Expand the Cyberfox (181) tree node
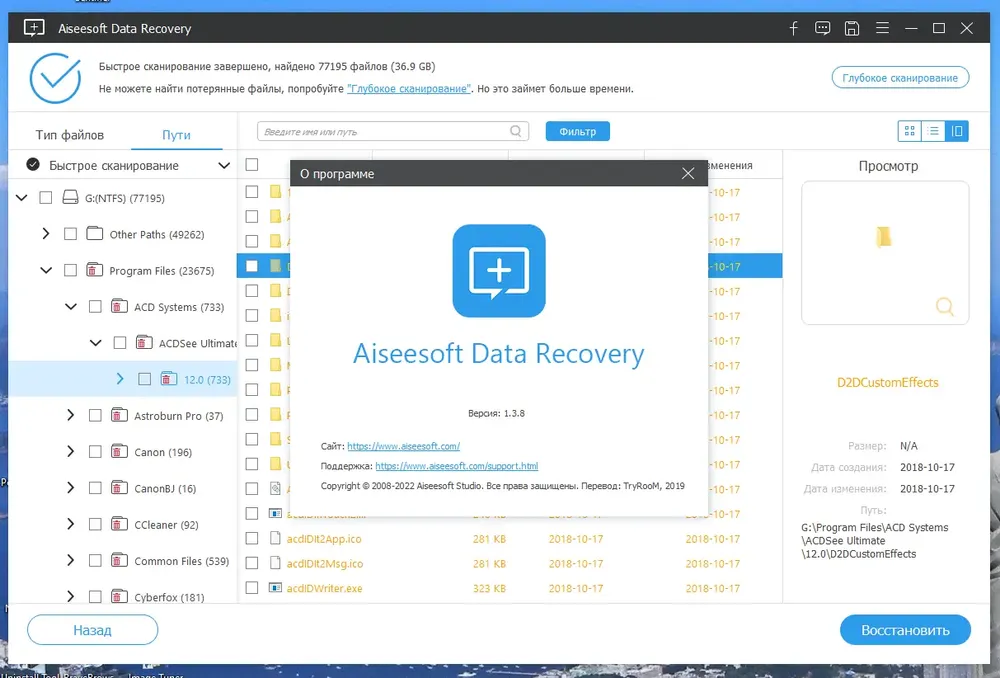This screenshot has width=1000, height=678. coord(71,597)
